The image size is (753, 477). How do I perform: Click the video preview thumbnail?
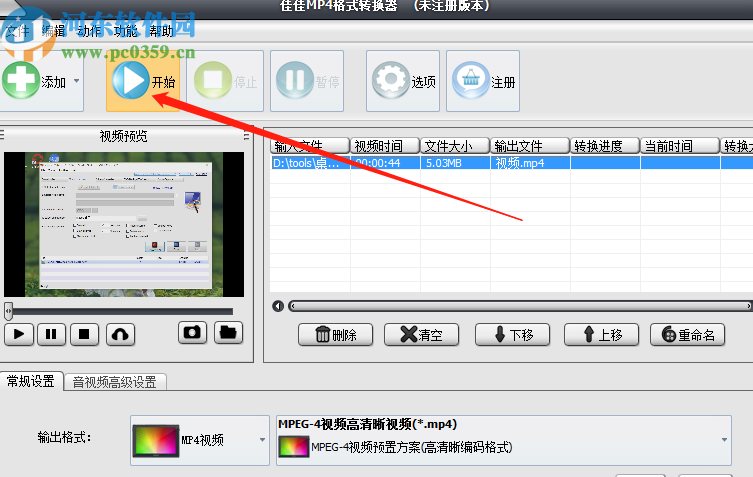click(124, 224)
